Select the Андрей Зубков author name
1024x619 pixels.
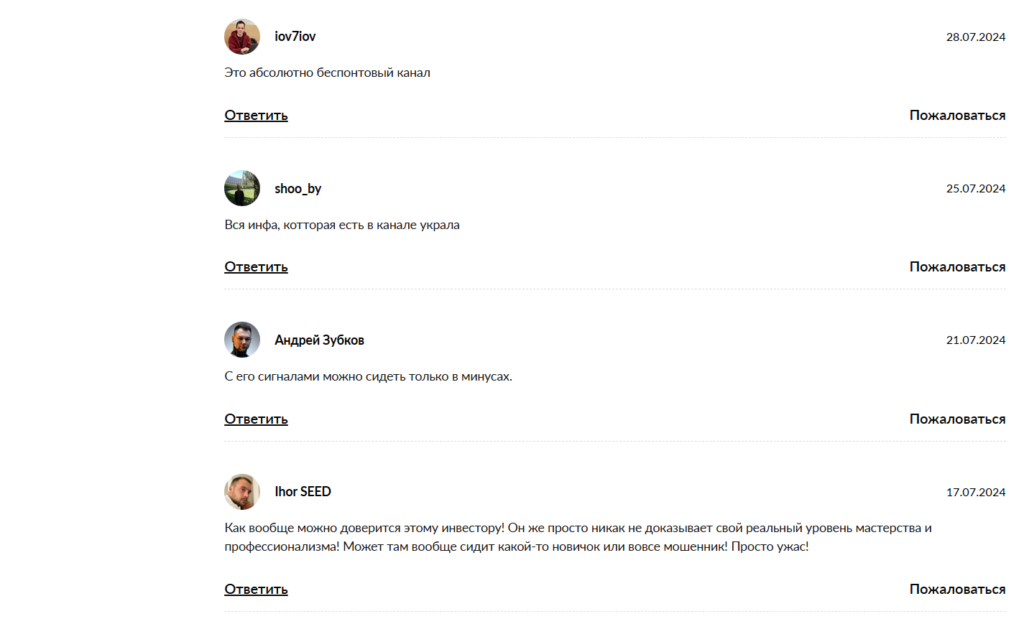pos(319,340)
